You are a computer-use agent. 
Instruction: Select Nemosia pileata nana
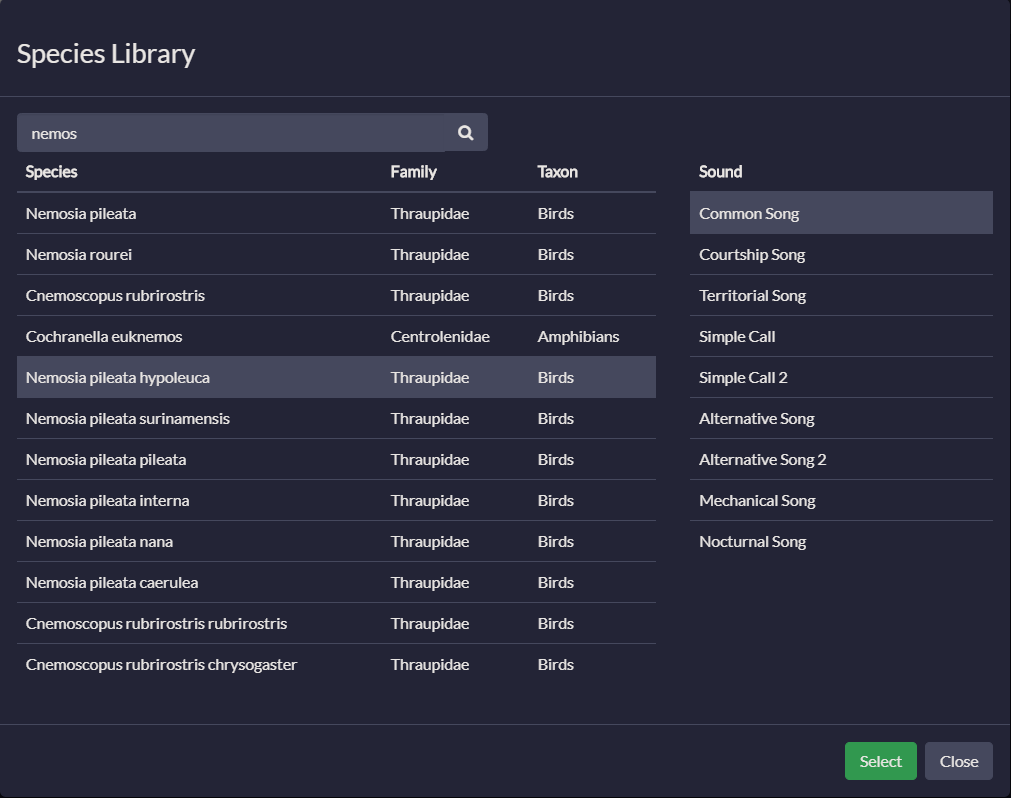(x=336, y=541)
